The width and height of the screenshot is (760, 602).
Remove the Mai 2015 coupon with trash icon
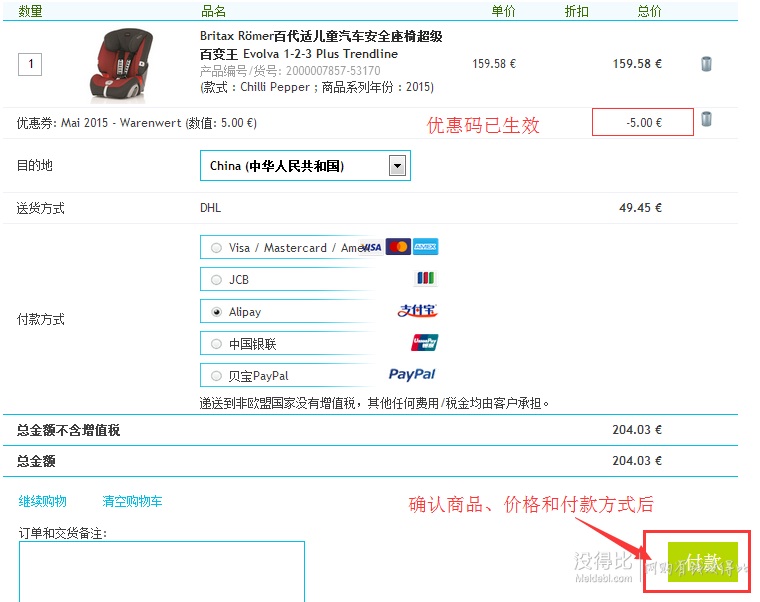706,119
